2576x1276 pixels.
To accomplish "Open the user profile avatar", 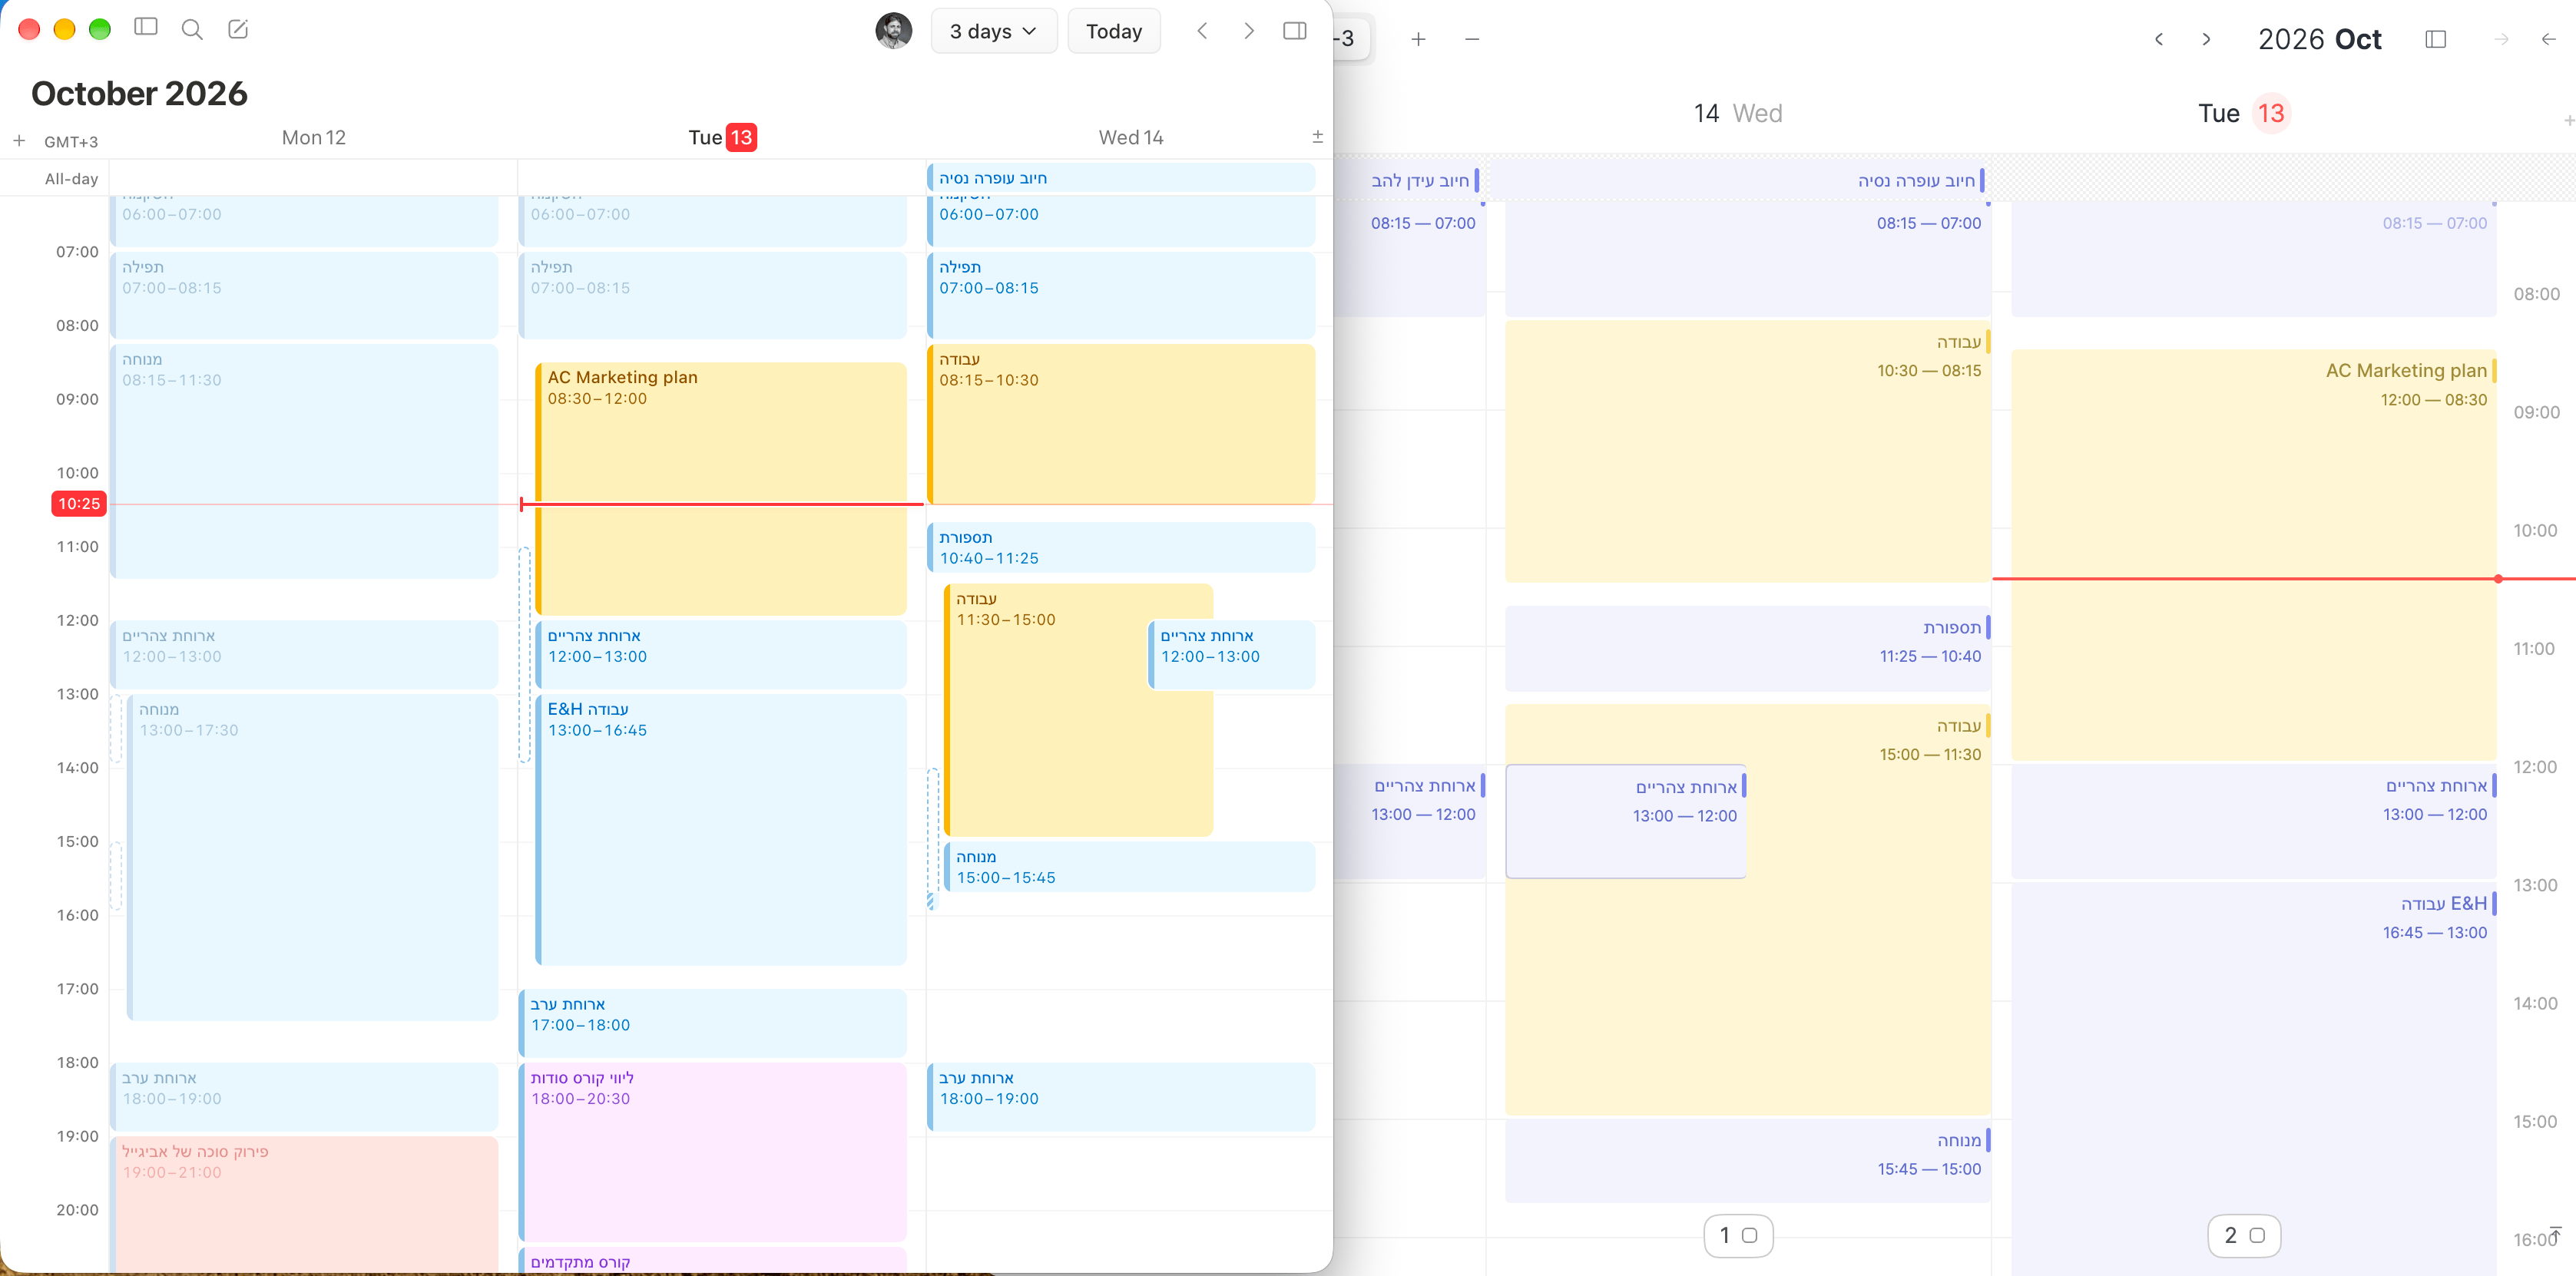I will pyautogui.click(x=893, y=31).
